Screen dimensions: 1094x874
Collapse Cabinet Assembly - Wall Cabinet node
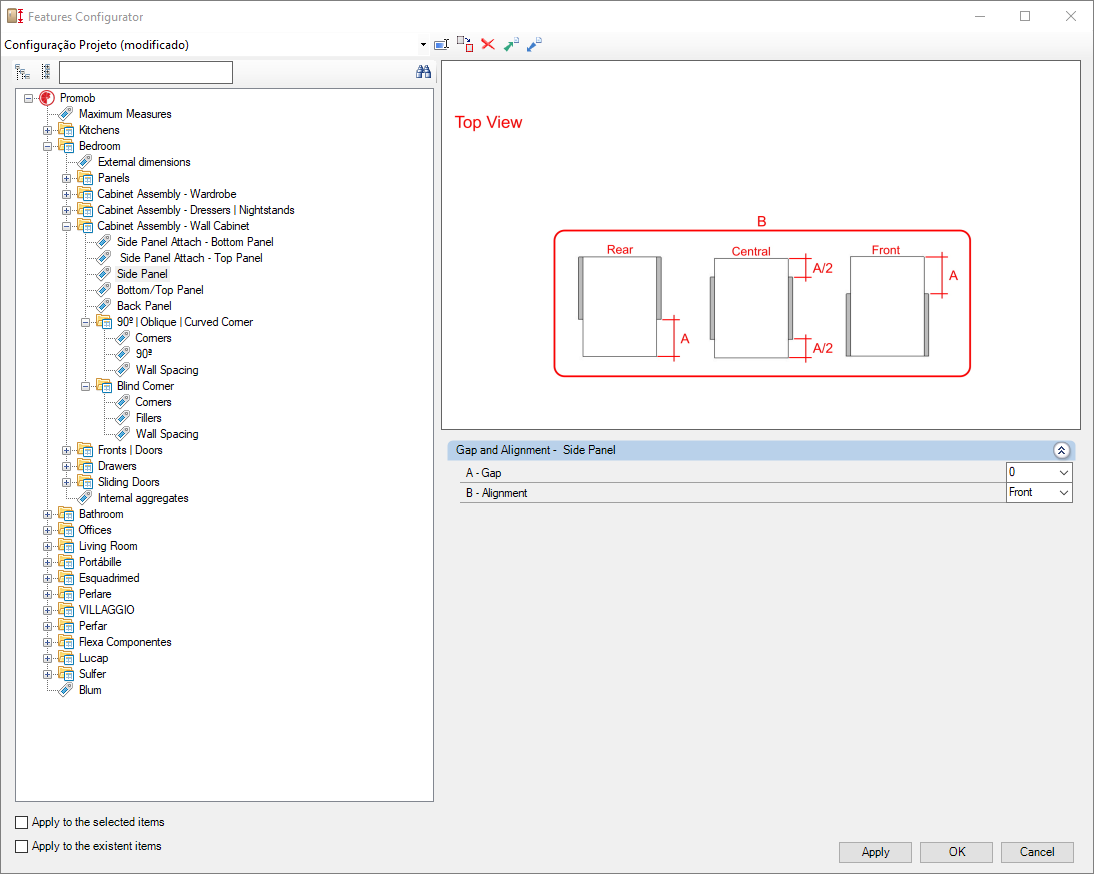pyautogui.click(x=66, y=226)
